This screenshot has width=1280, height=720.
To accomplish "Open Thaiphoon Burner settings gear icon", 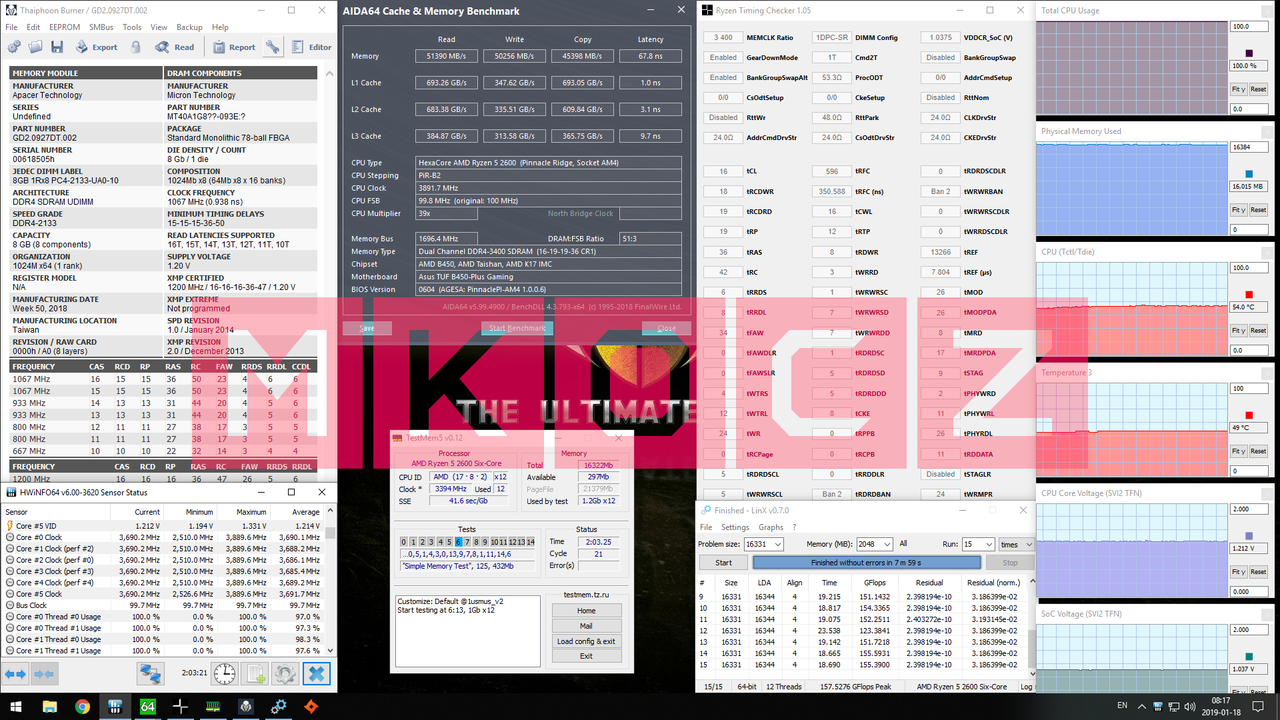I will (x=14, y=47).
